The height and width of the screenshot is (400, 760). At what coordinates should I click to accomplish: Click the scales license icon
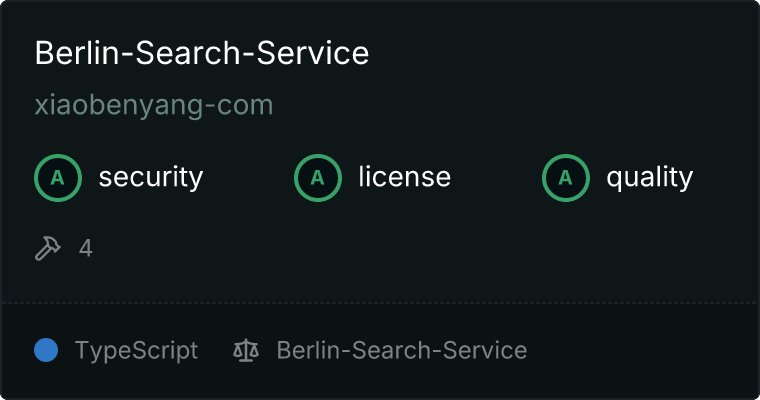click(246, 351)
